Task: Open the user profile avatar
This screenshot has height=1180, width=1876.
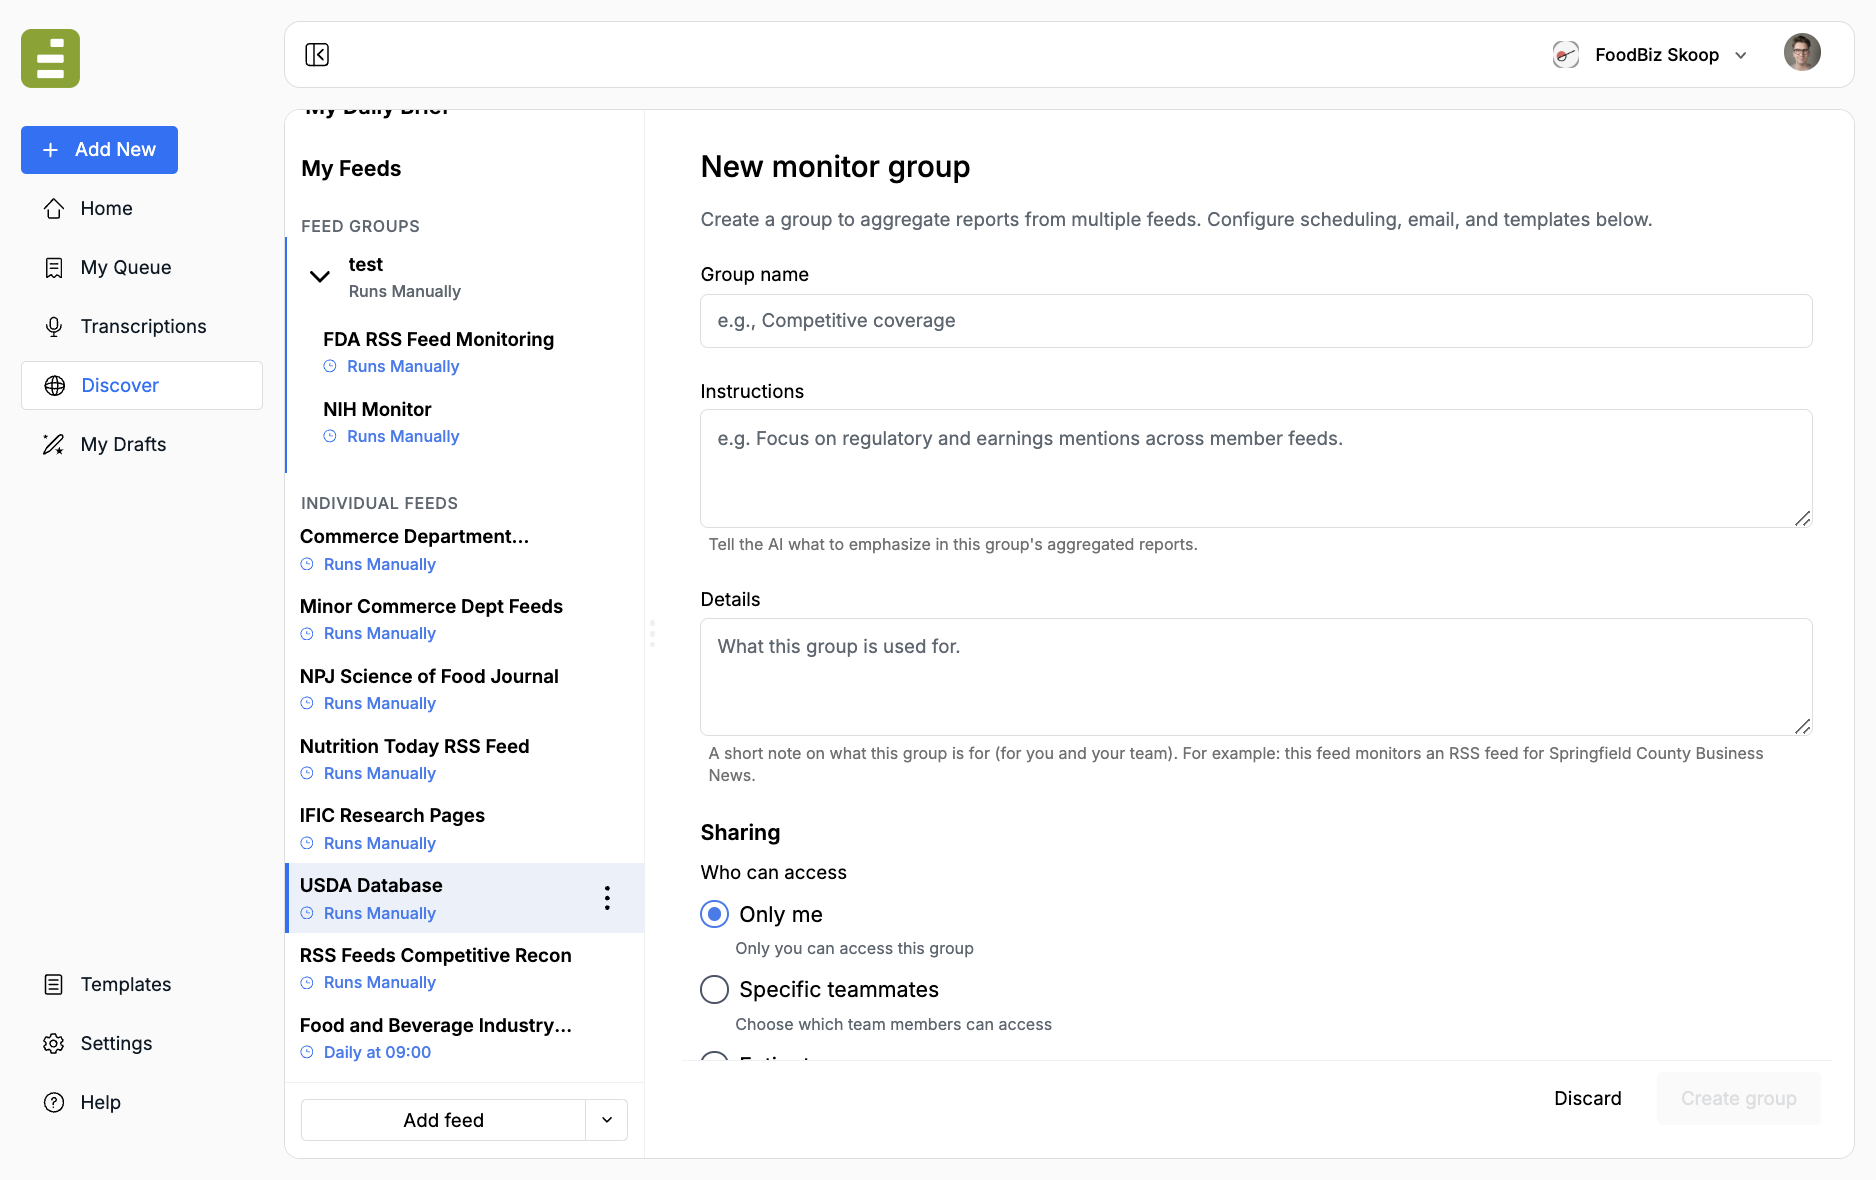Action: pos(1802,53)
